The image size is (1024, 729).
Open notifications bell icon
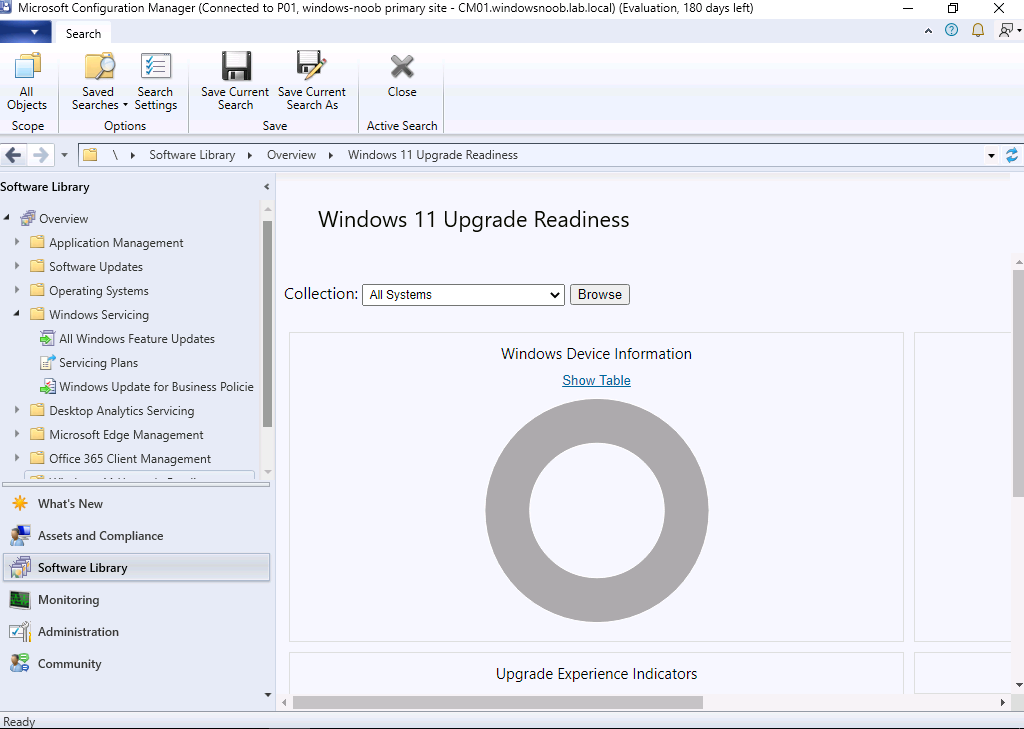[x=978, y=30]
